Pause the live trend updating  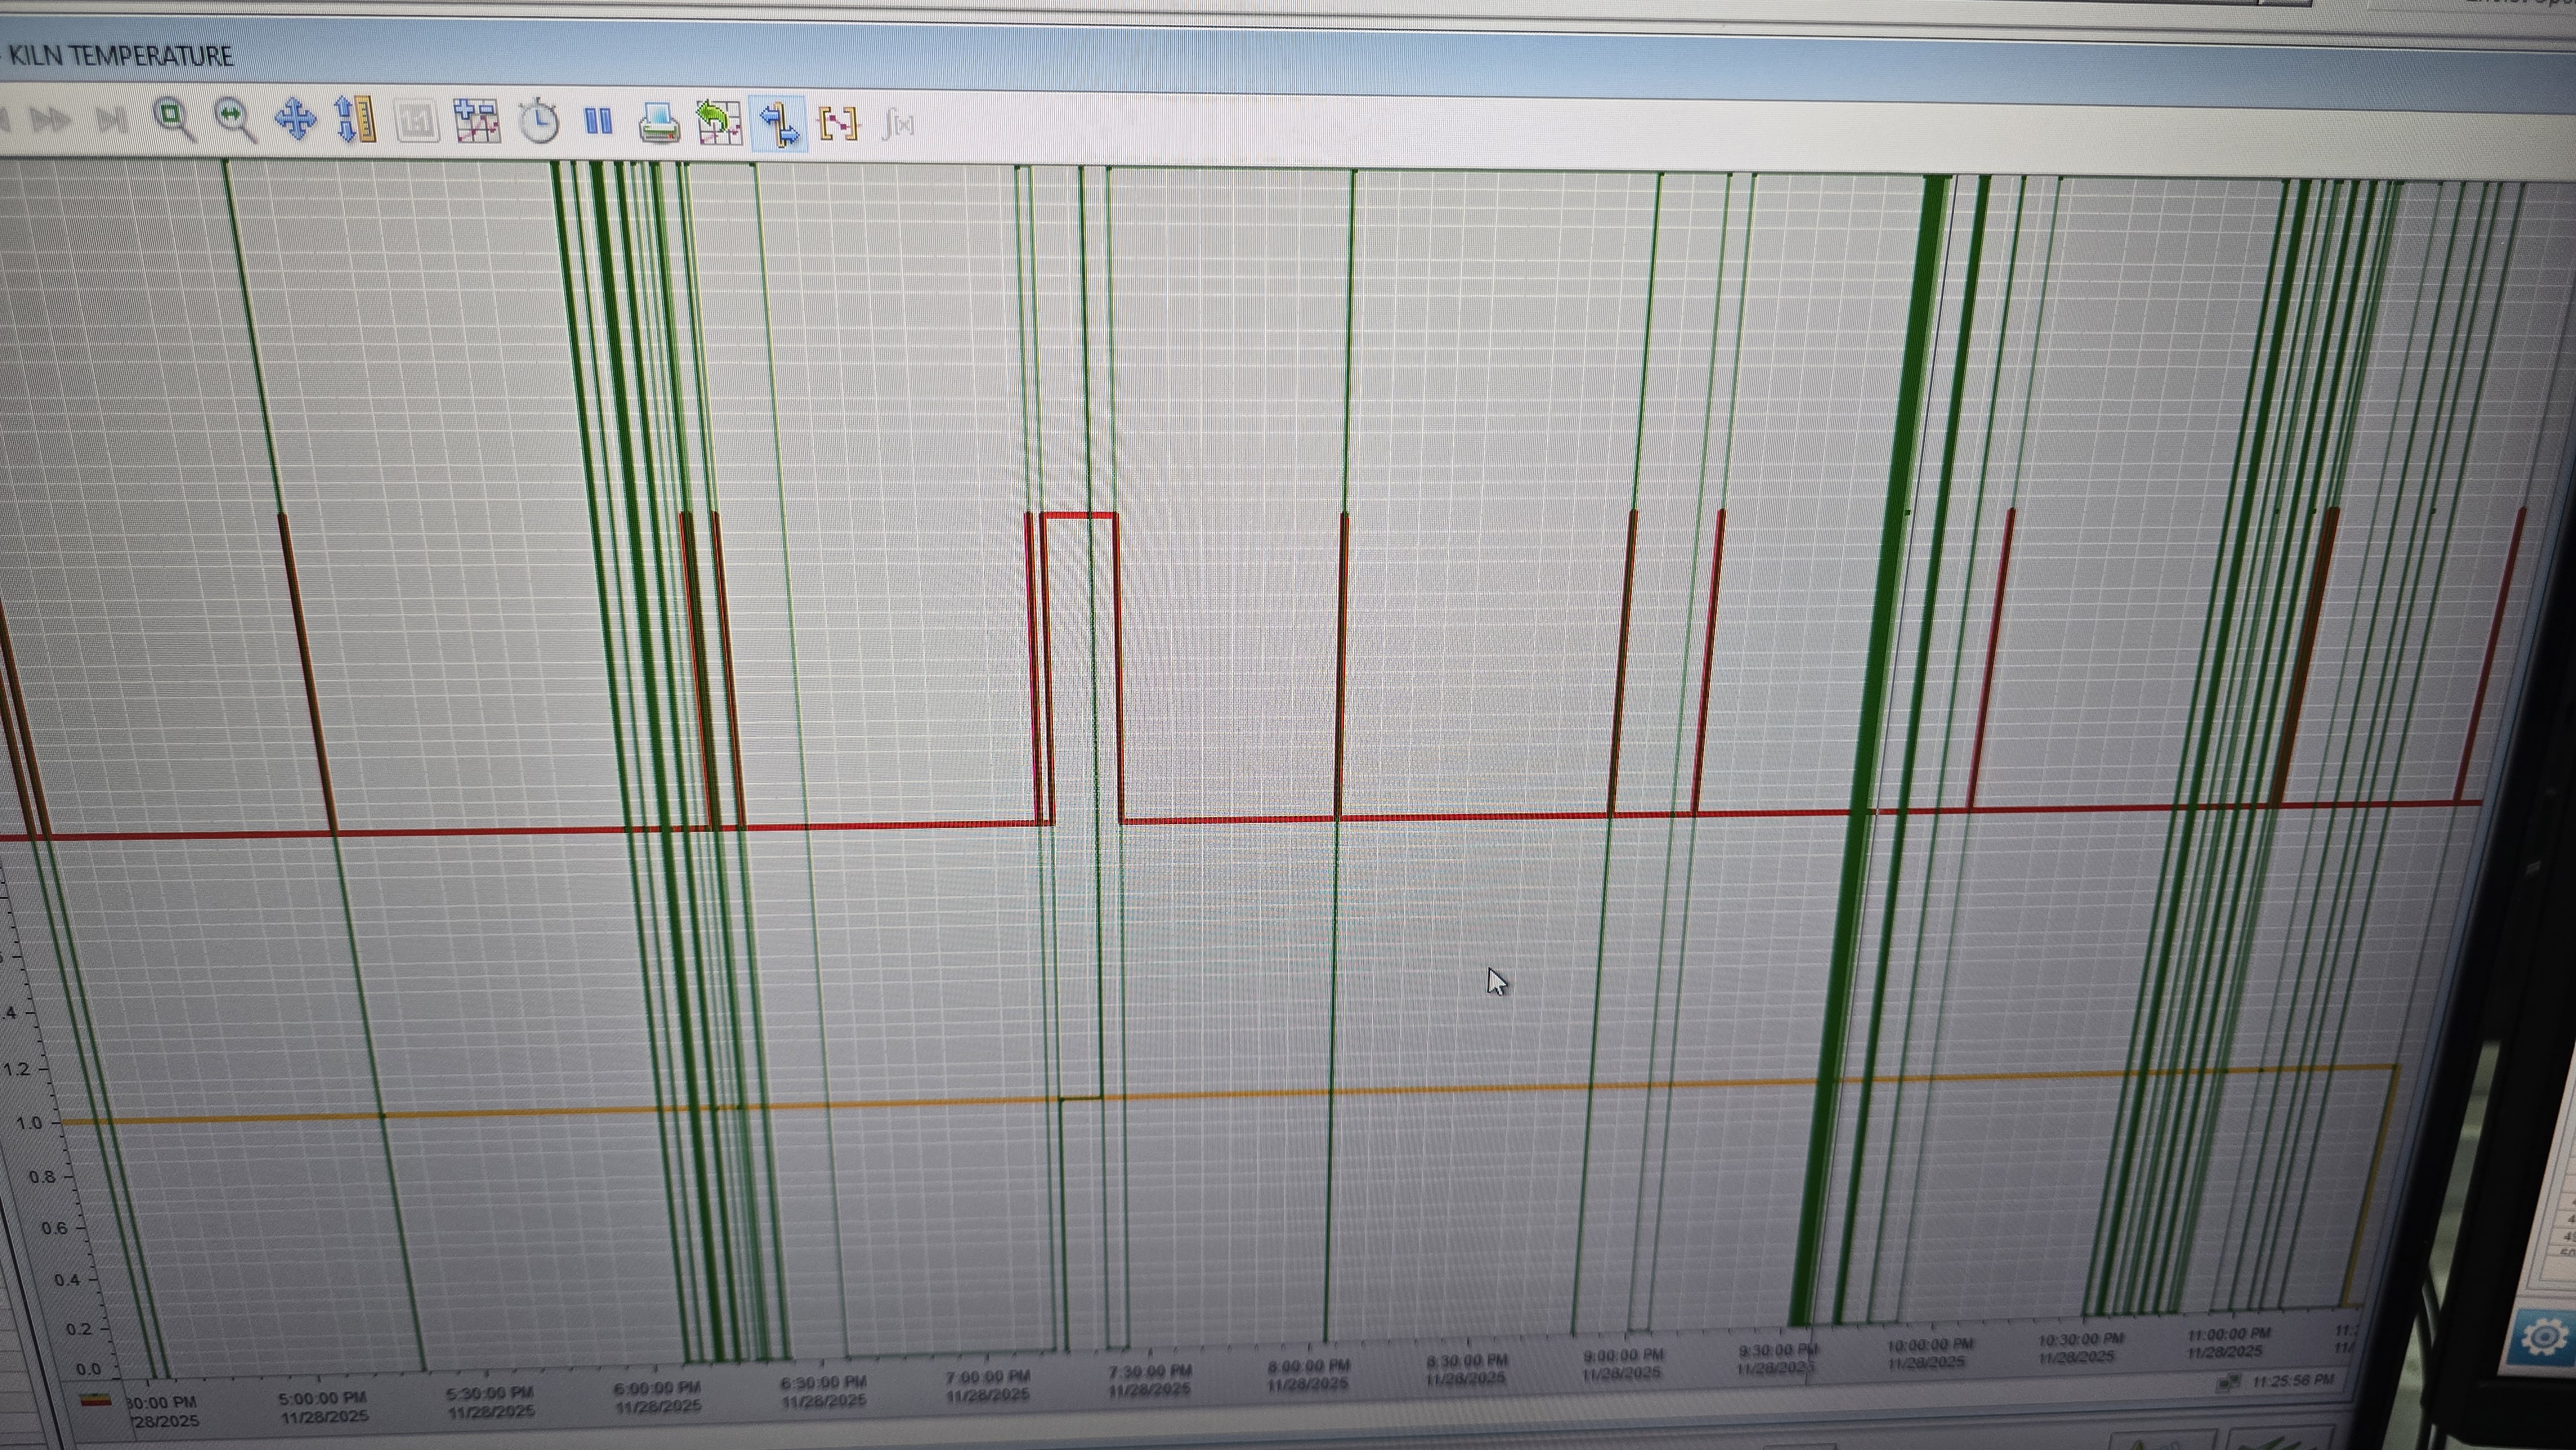598,122
